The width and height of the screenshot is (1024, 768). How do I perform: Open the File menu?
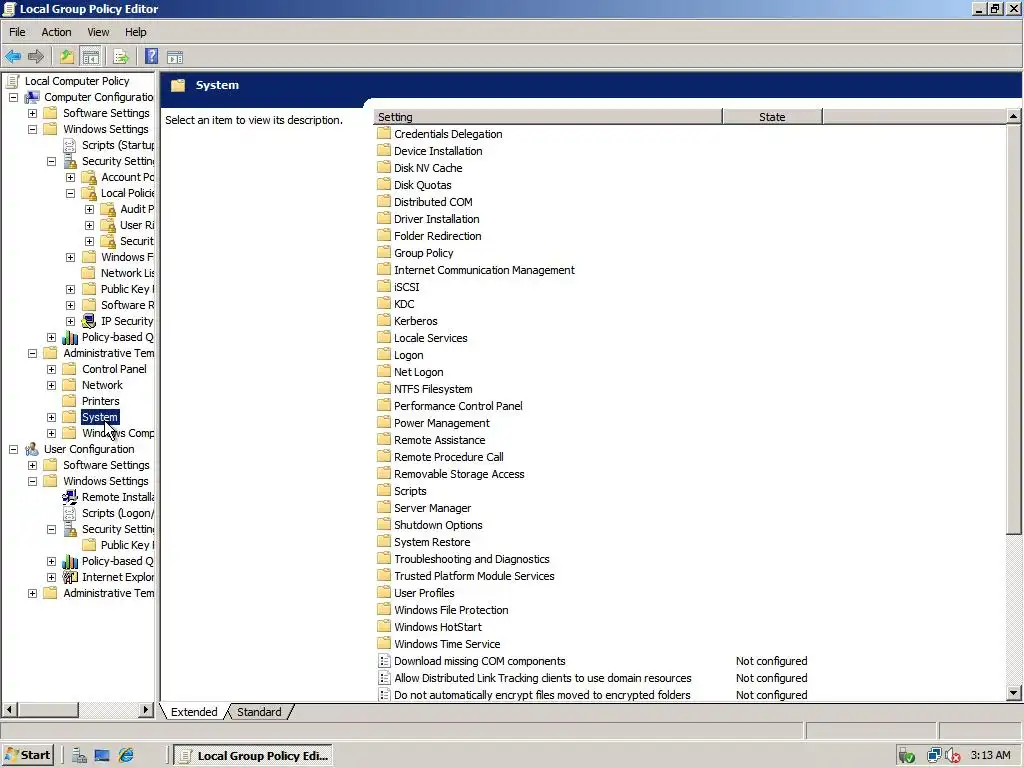pyautogui.click(x=17, y=32)
